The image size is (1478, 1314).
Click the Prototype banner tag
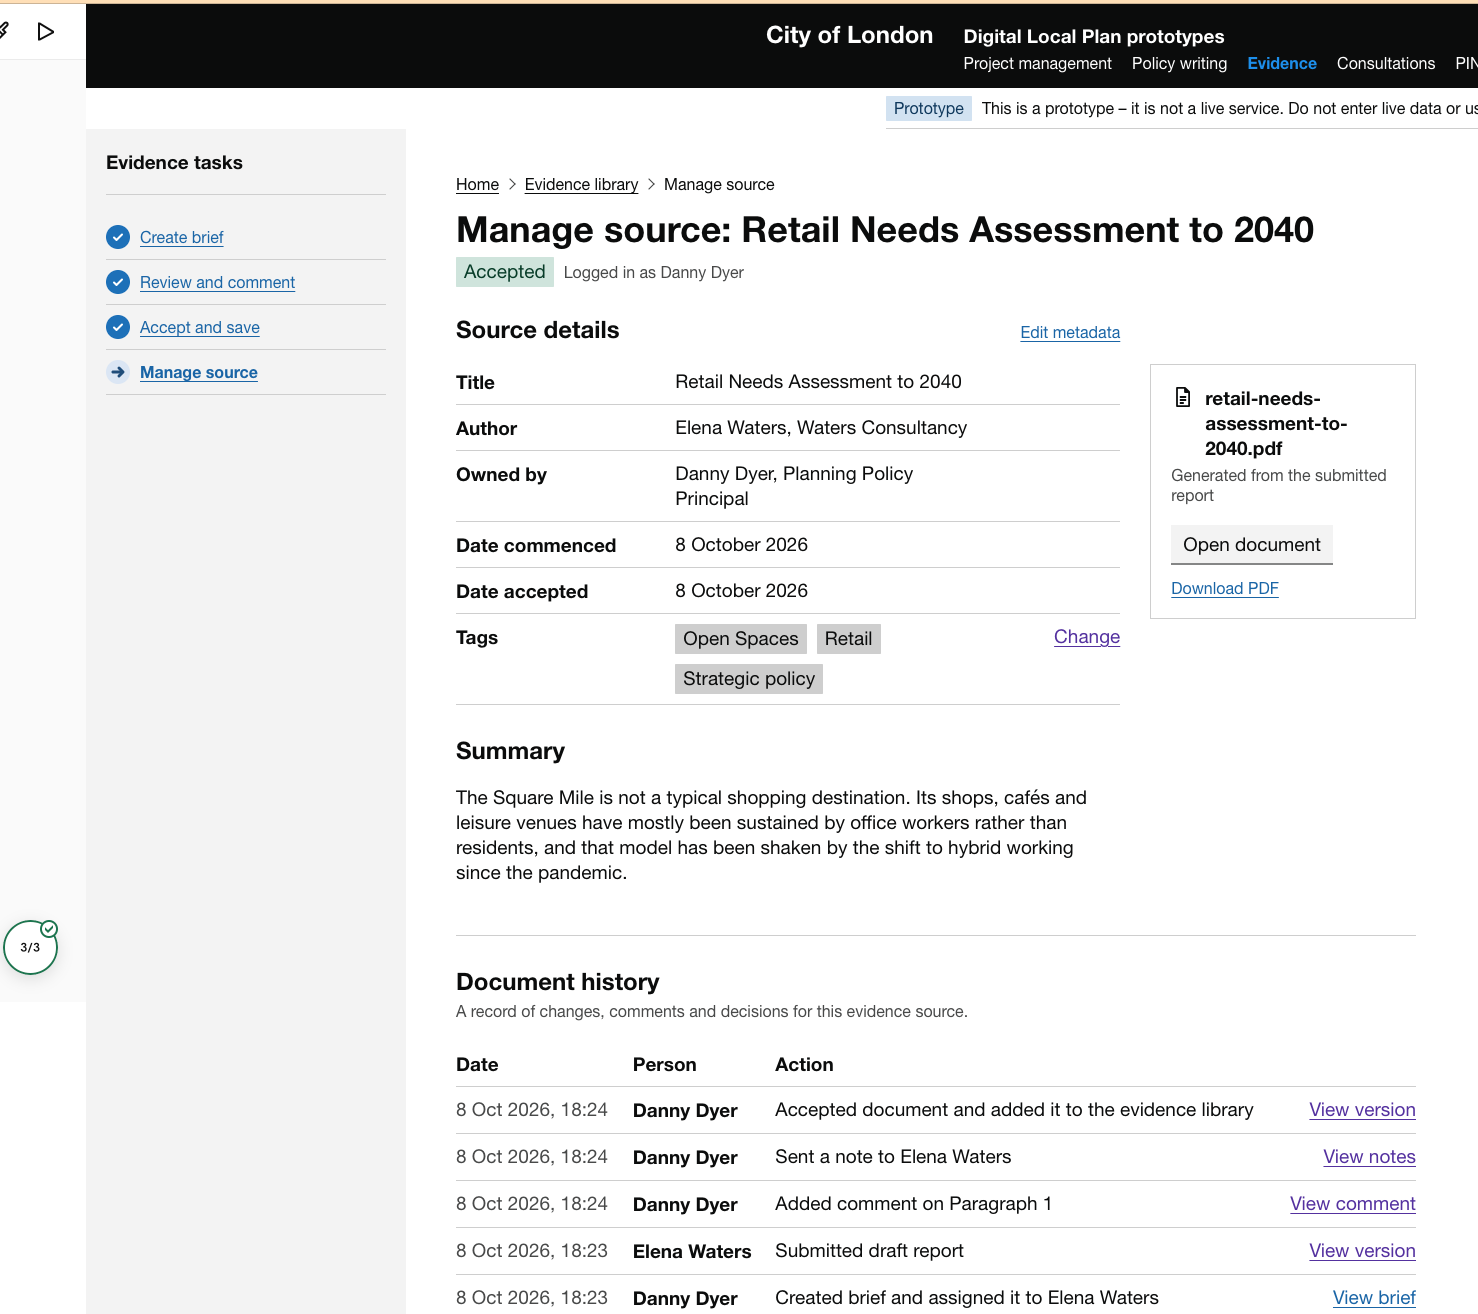[x=929, y=108]
